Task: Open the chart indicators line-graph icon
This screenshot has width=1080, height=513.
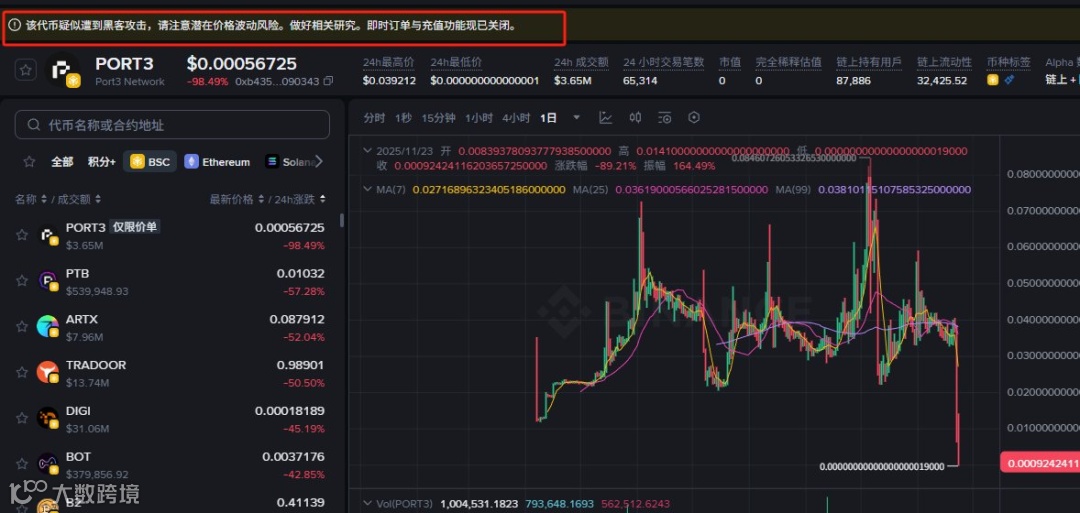Action: [x=605, y=118]
